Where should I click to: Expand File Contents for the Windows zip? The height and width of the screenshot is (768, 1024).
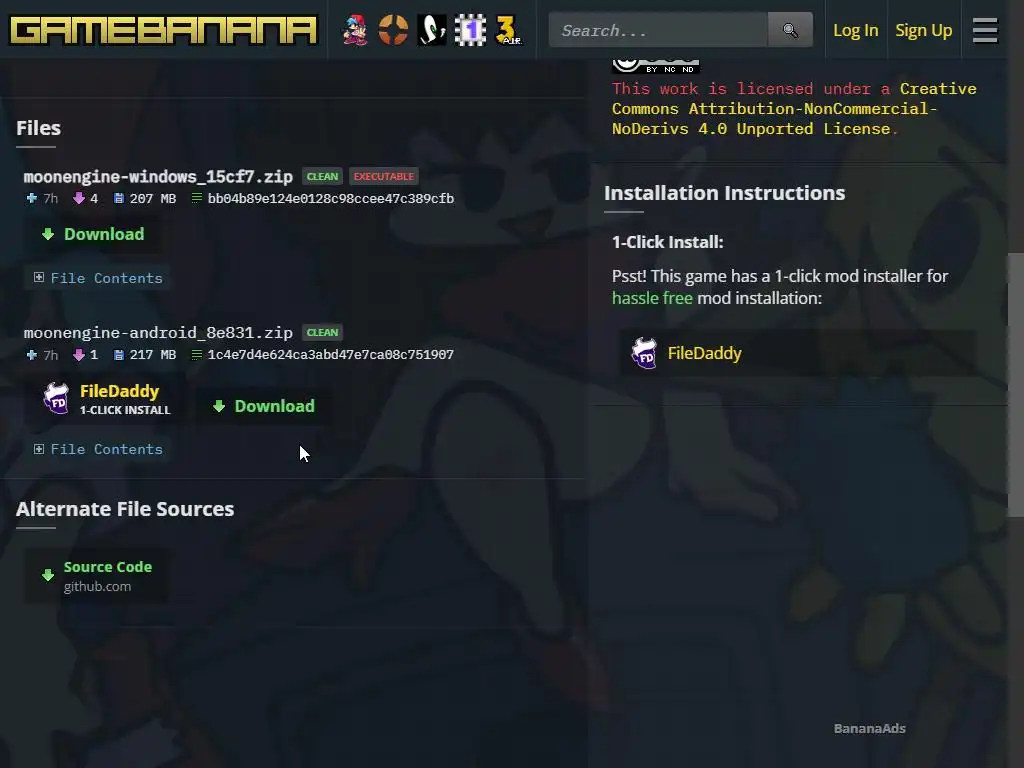pyautogui.click(x=98, y=278)
